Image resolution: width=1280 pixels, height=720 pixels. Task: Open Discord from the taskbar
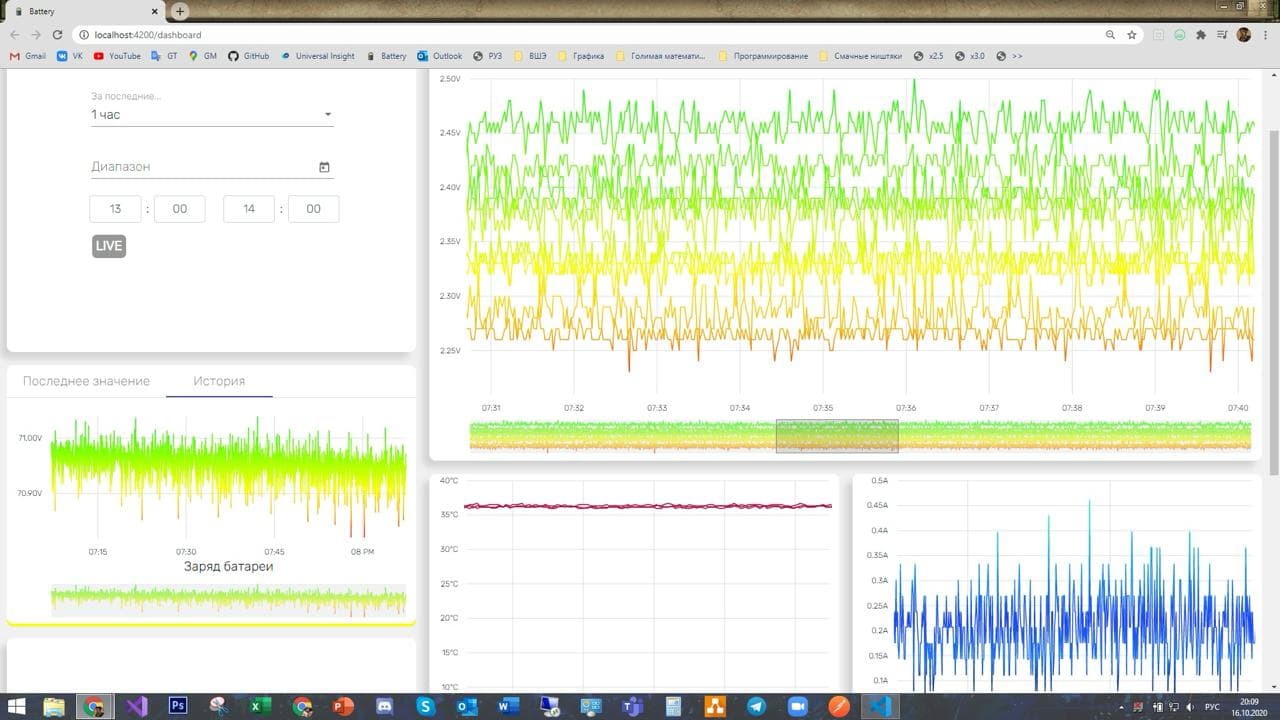(x=384, y=706)
